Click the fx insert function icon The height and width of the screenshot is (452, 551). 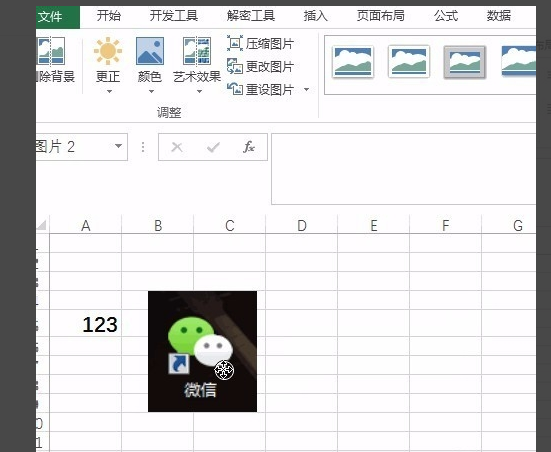248,147
